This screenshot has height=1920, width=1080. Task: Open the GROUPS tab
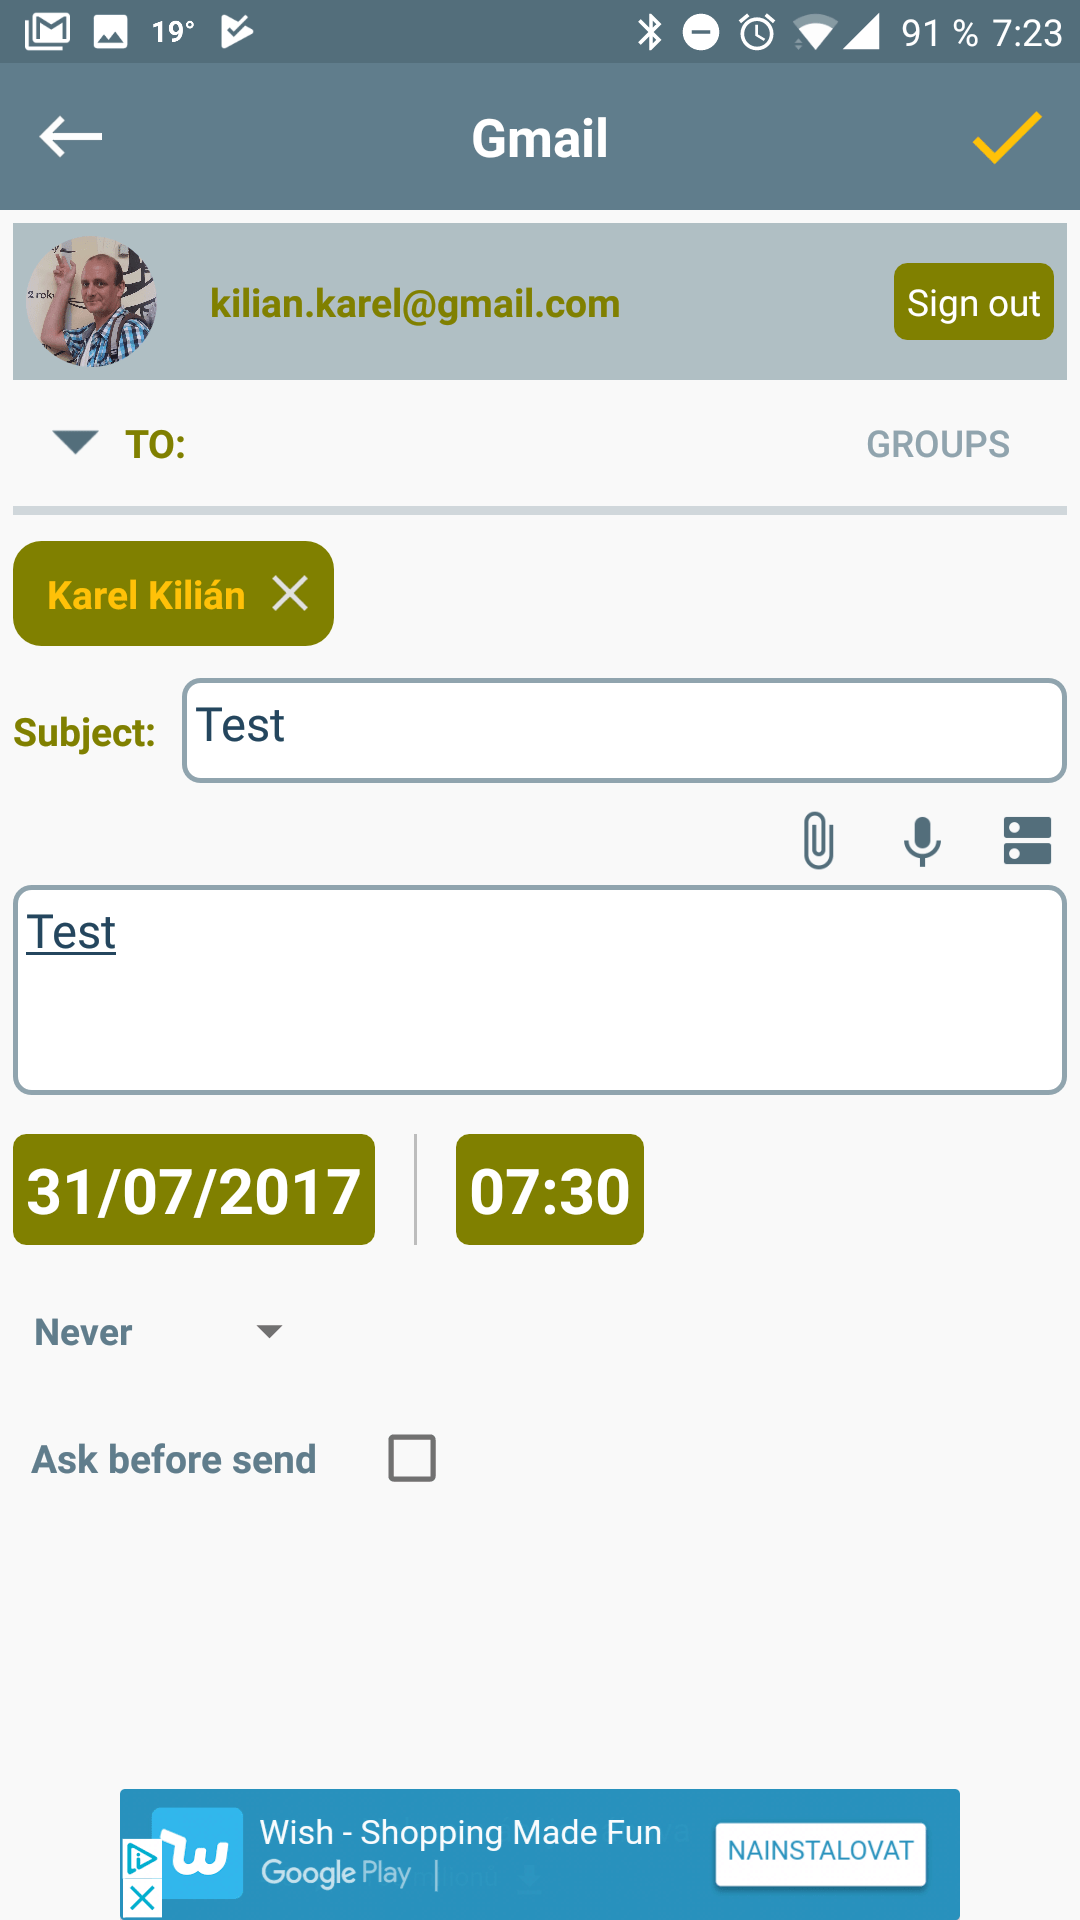pyautogui.click(x=938, y=444)
